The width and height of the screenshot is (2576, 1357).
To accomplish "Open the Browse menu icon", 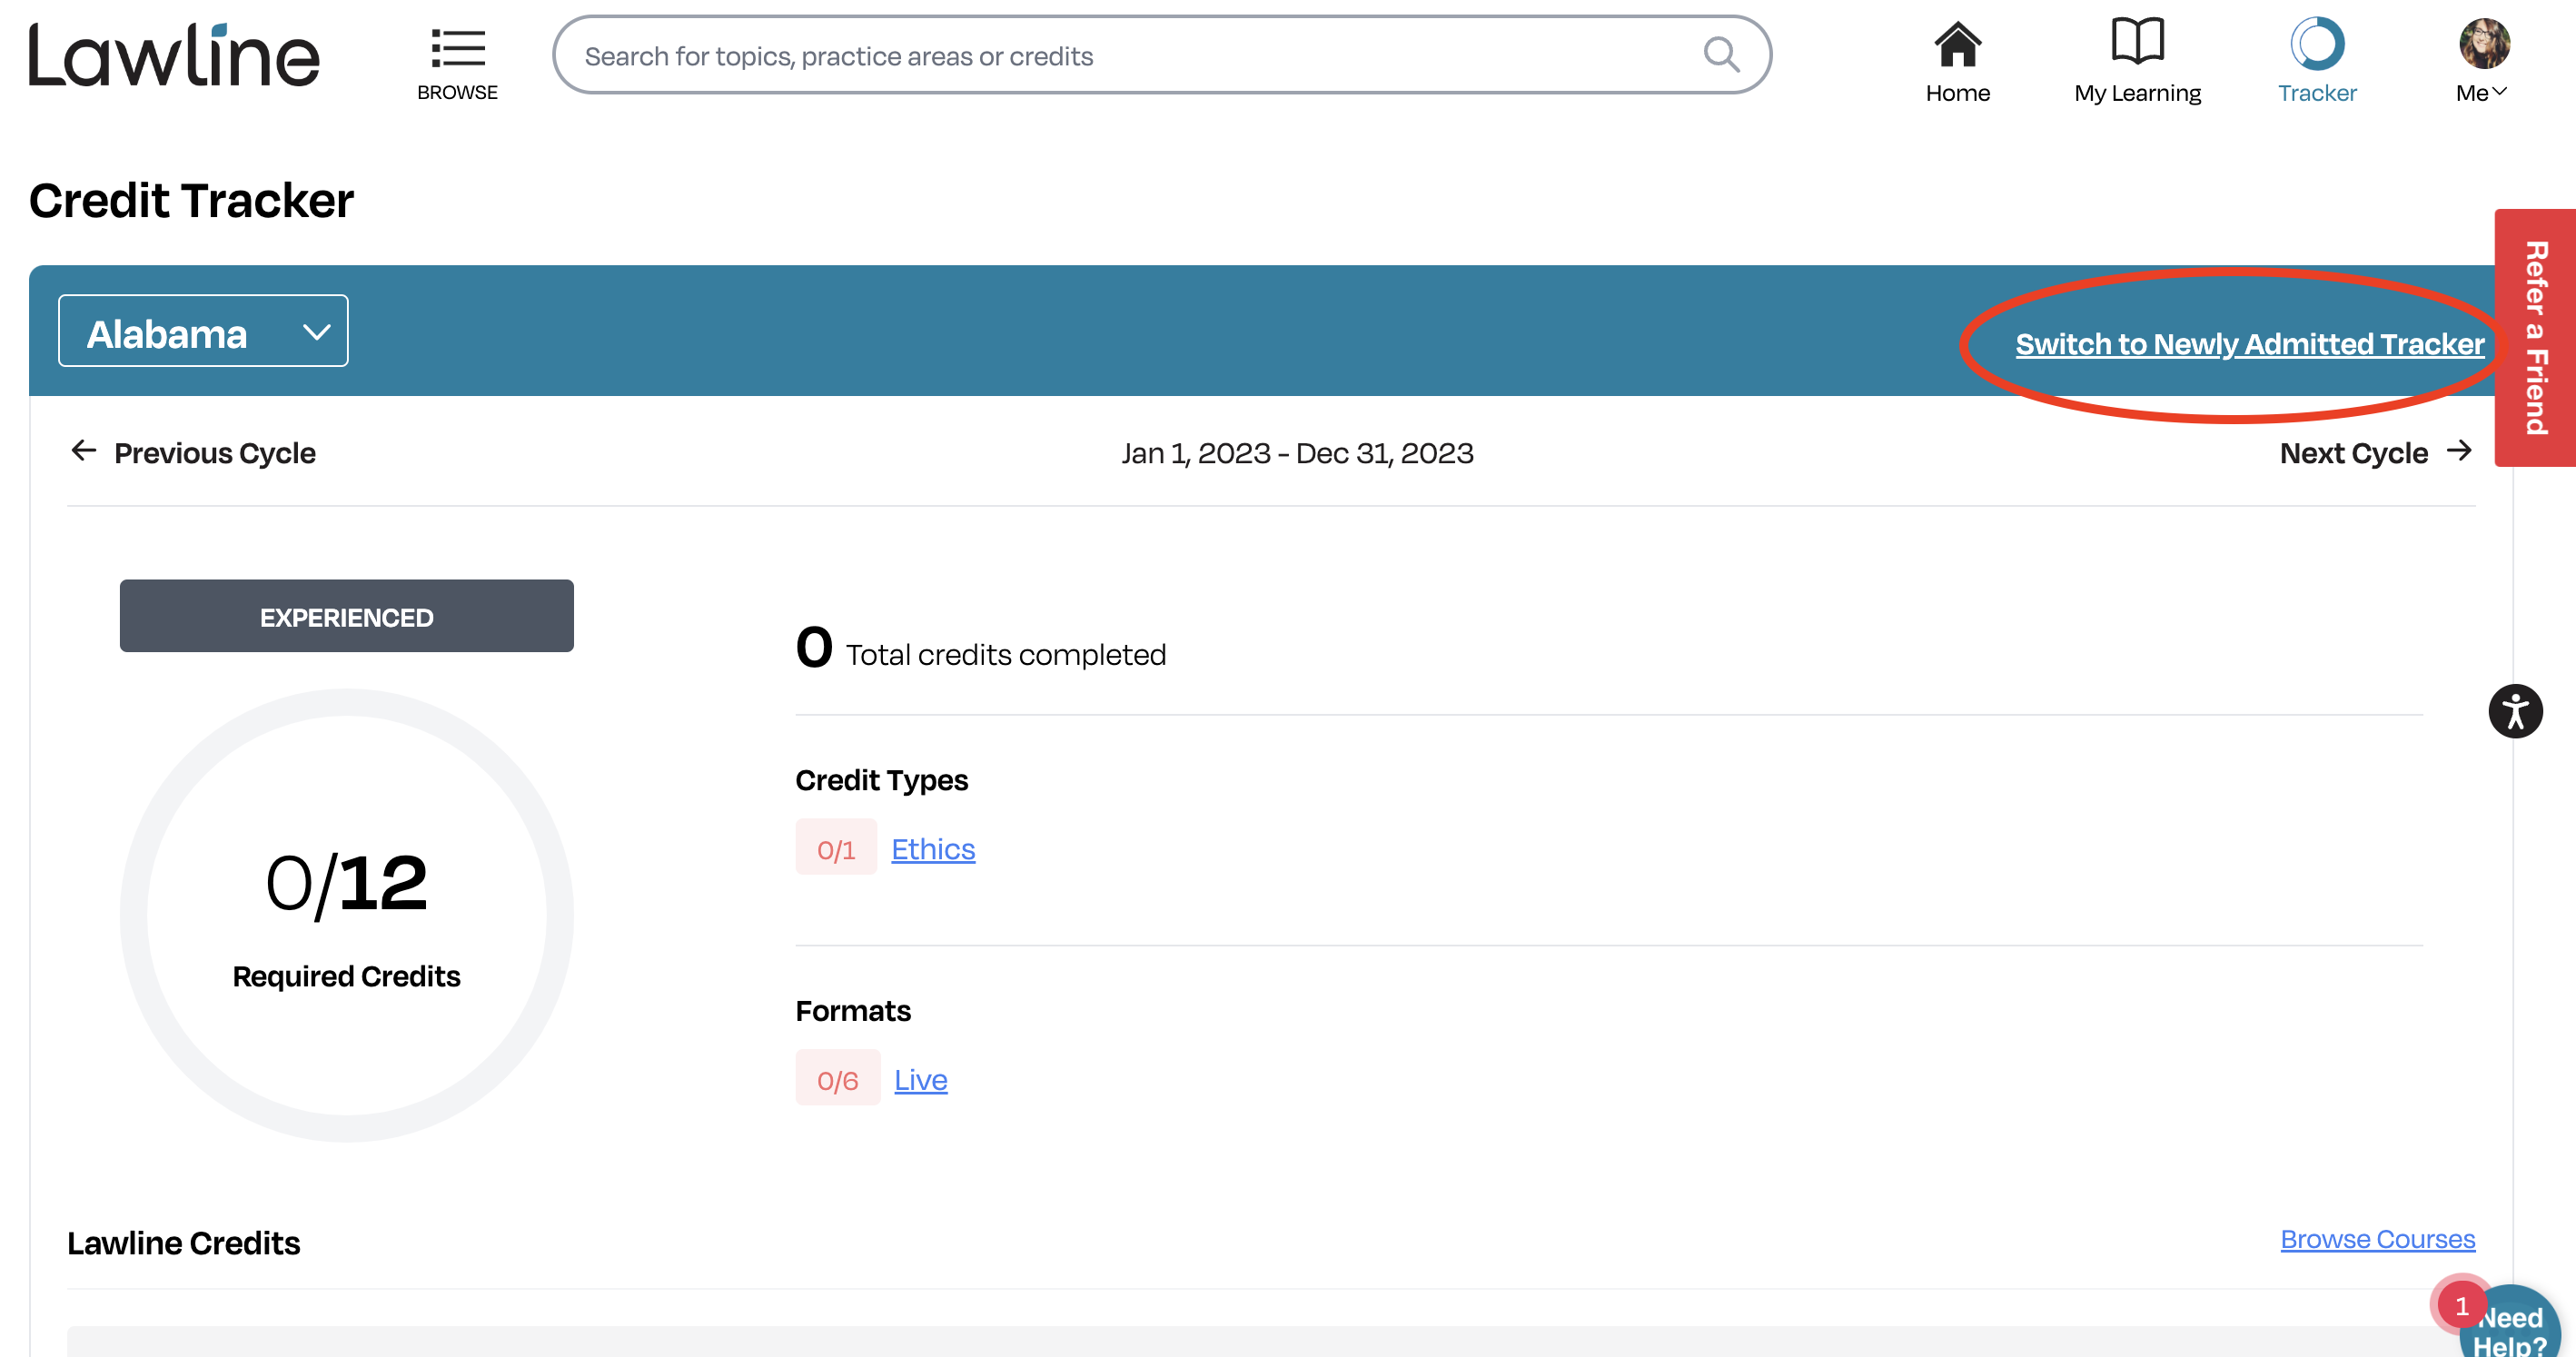I will click(x=457, y=49).
